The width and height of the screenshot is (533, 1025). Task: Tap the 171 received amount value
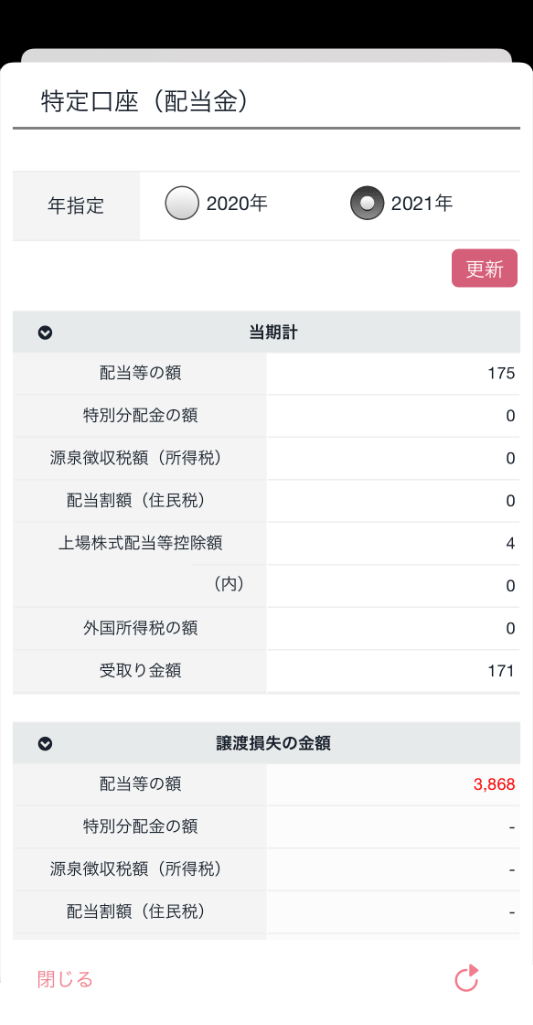click(501, 671)
